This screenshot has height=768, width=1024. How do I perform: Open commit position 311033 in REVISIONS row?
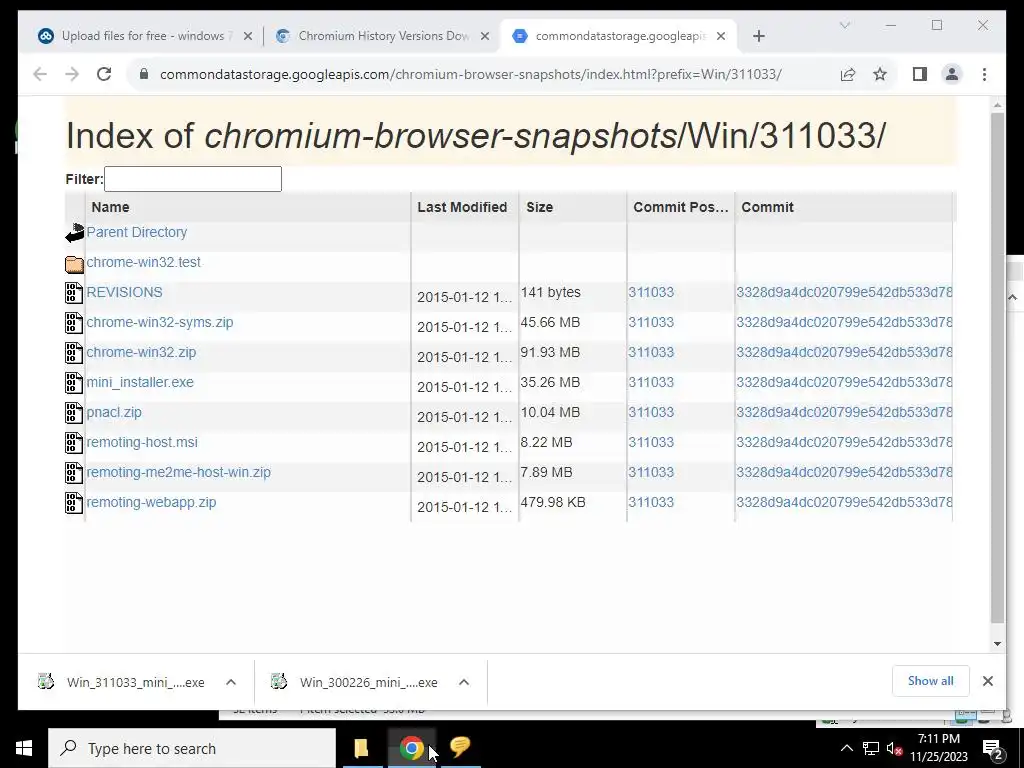click(651, 292)
